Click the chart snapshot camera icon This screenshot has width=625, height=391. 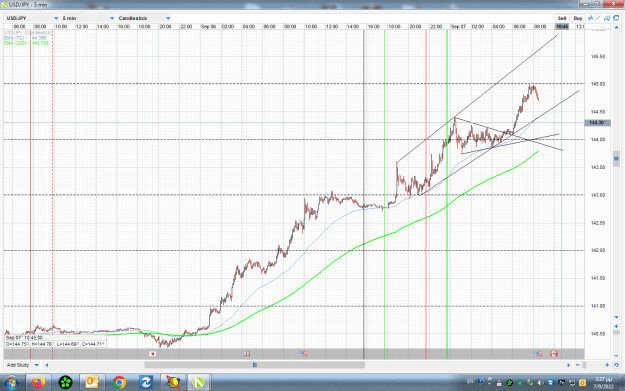coord(607,18)
